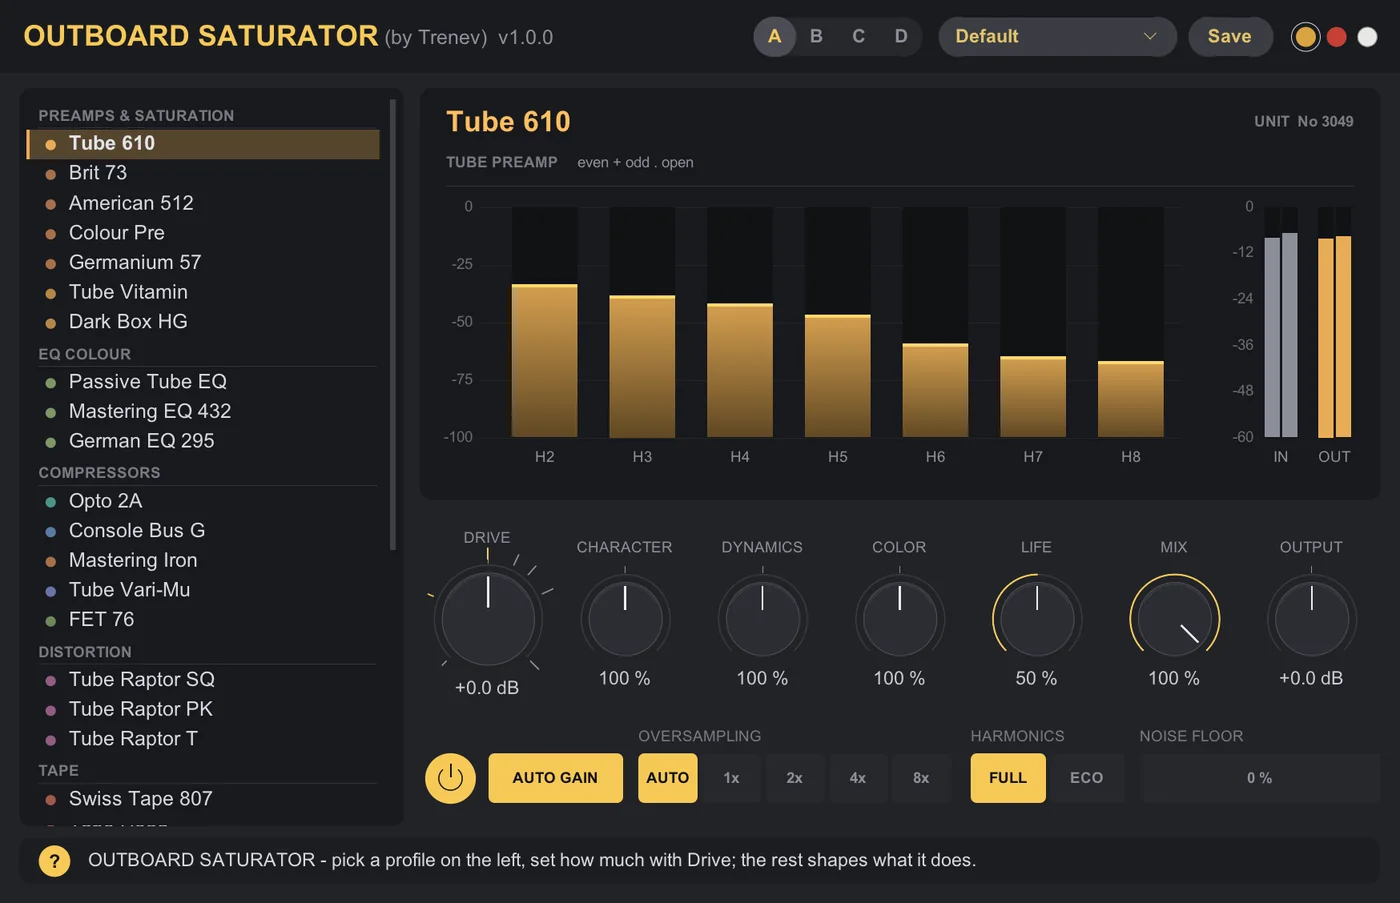Select the Swiss Tape 807 profile

203,799
